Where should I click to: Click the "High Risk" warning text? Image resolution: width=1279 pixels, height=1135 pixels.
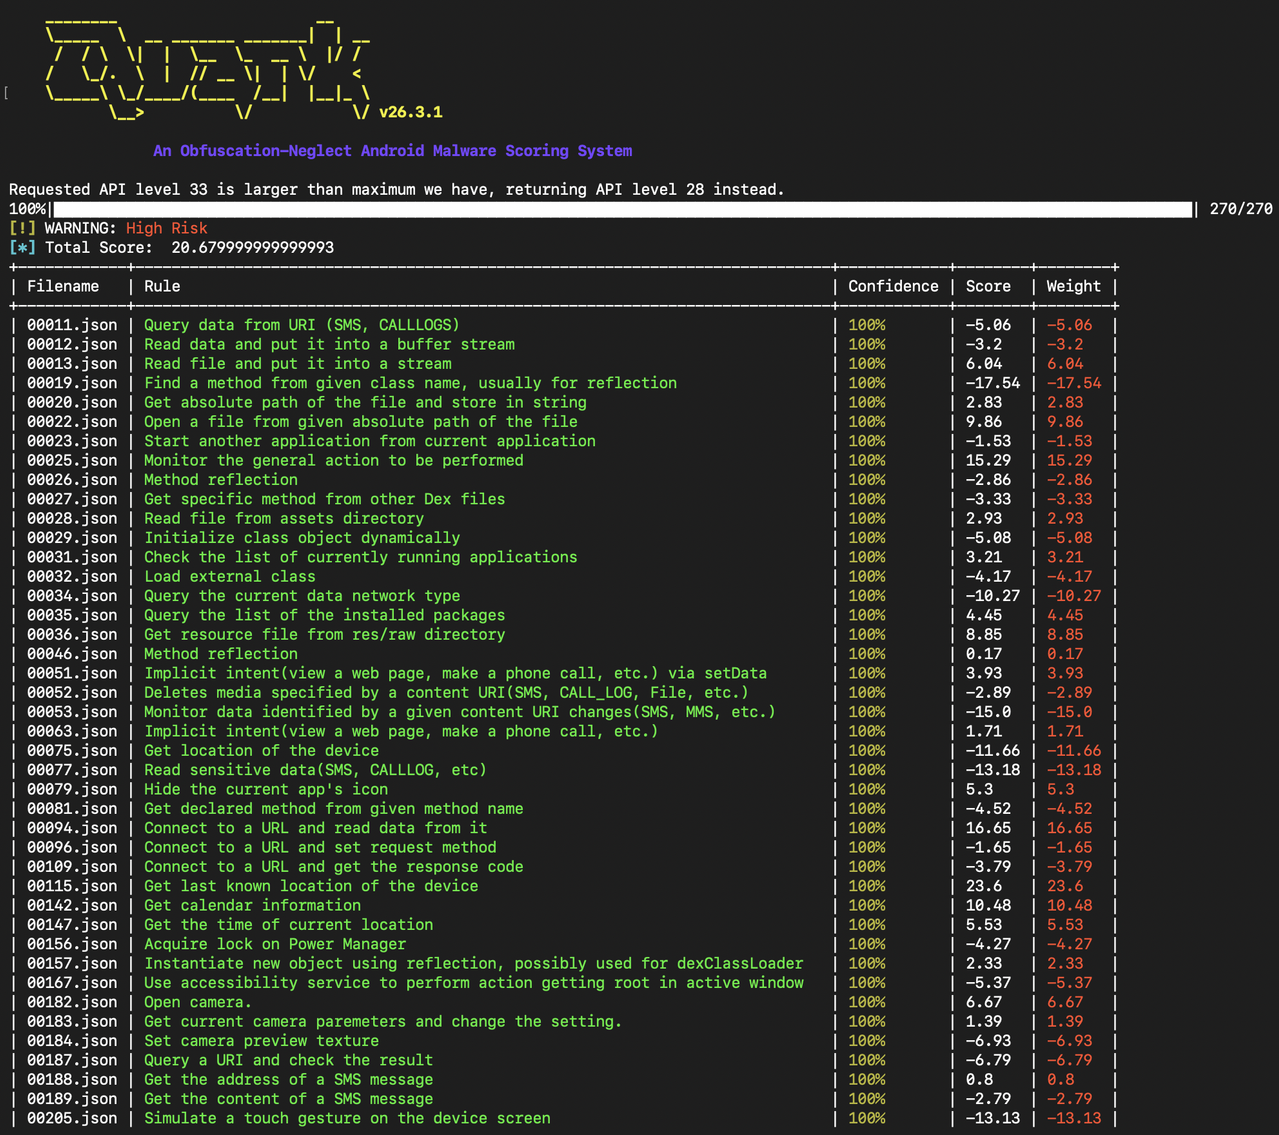pos(167,228)
